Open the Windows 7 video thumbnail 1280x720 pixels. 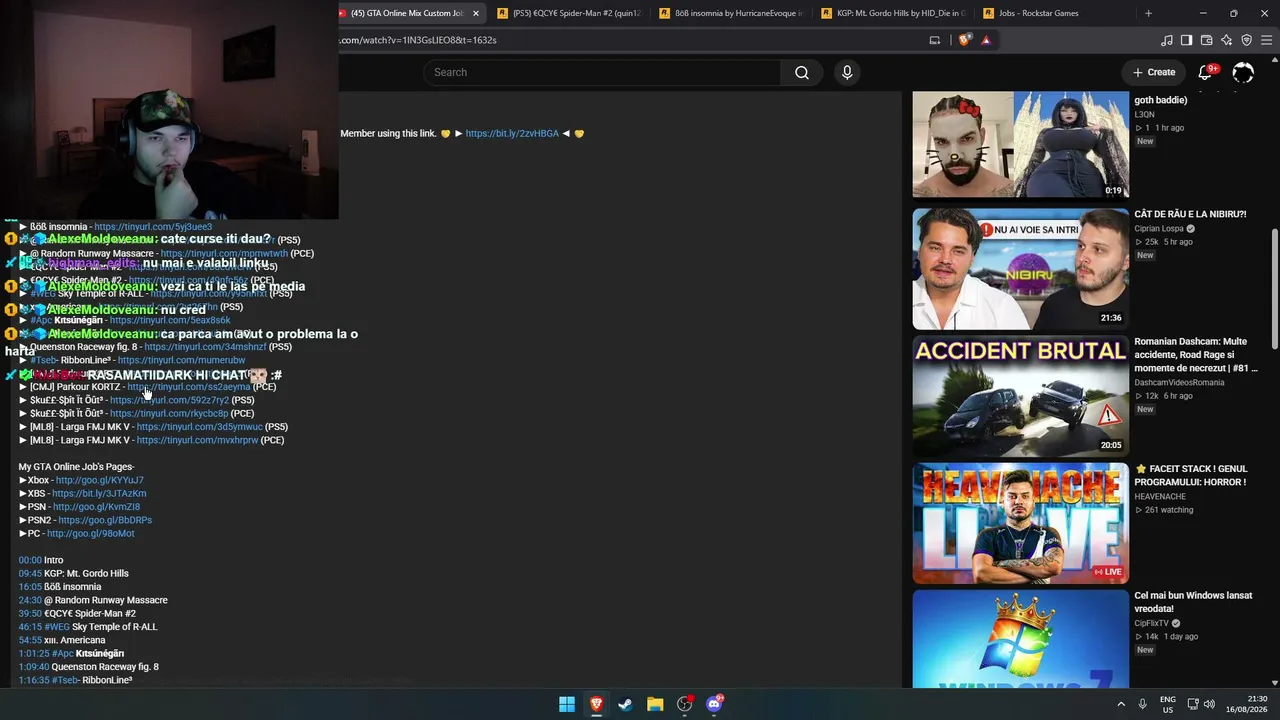click(1020, 638)
